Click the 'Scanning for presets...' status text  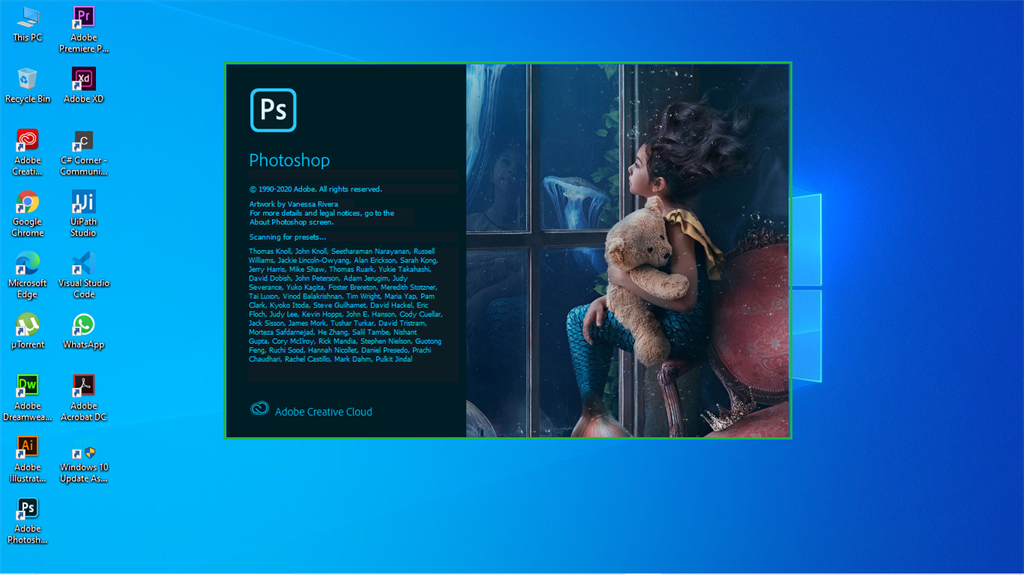point(287,237)
